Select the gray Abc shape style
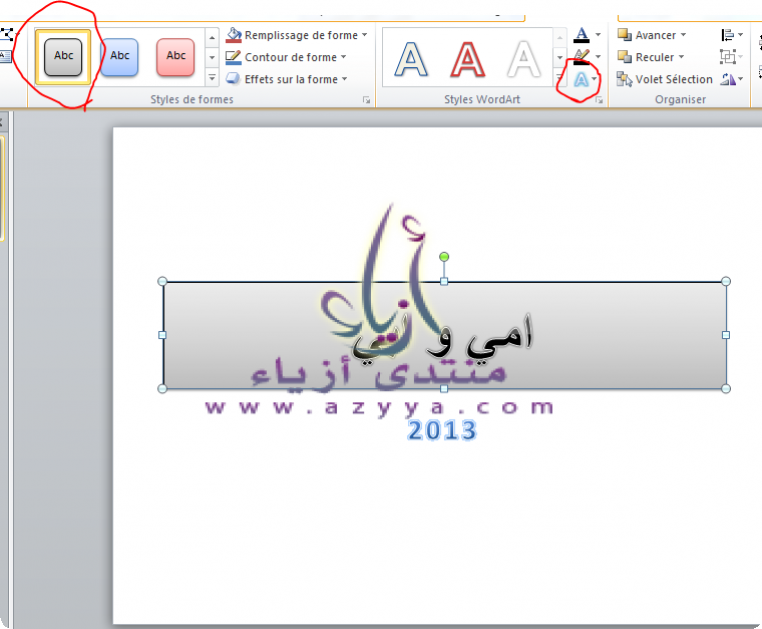The height and width of the screenshot is (629, 762). 64,57
